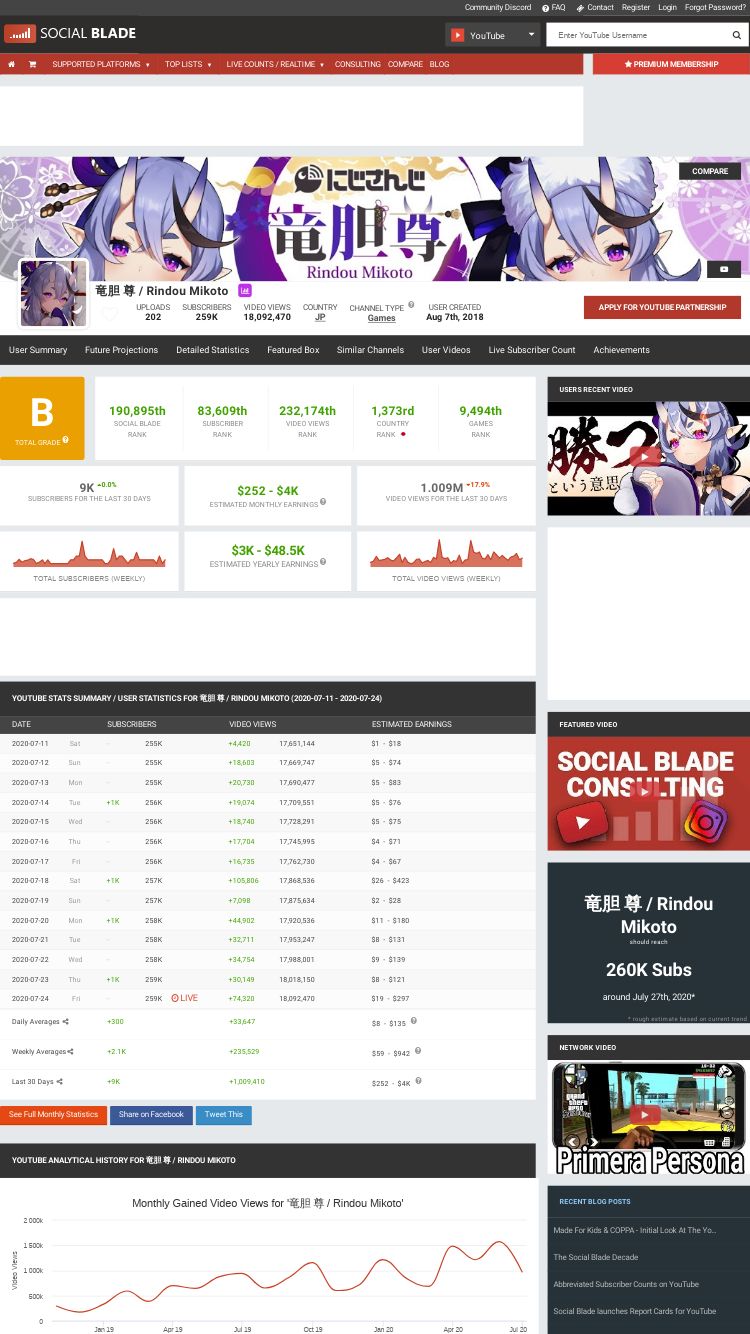Image resolution: width=750 pixels, height=1334 pixels.
Task: Open the home icon in red navbar
Action: [x=11, y=64]
